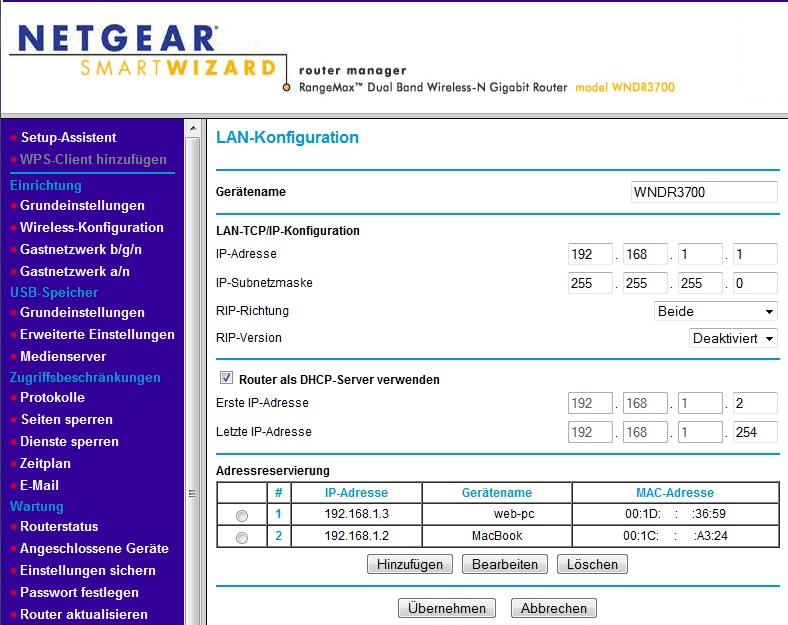
Task: Open the RIP-Richtung dropdown
Action: click(x=715, y=311)
